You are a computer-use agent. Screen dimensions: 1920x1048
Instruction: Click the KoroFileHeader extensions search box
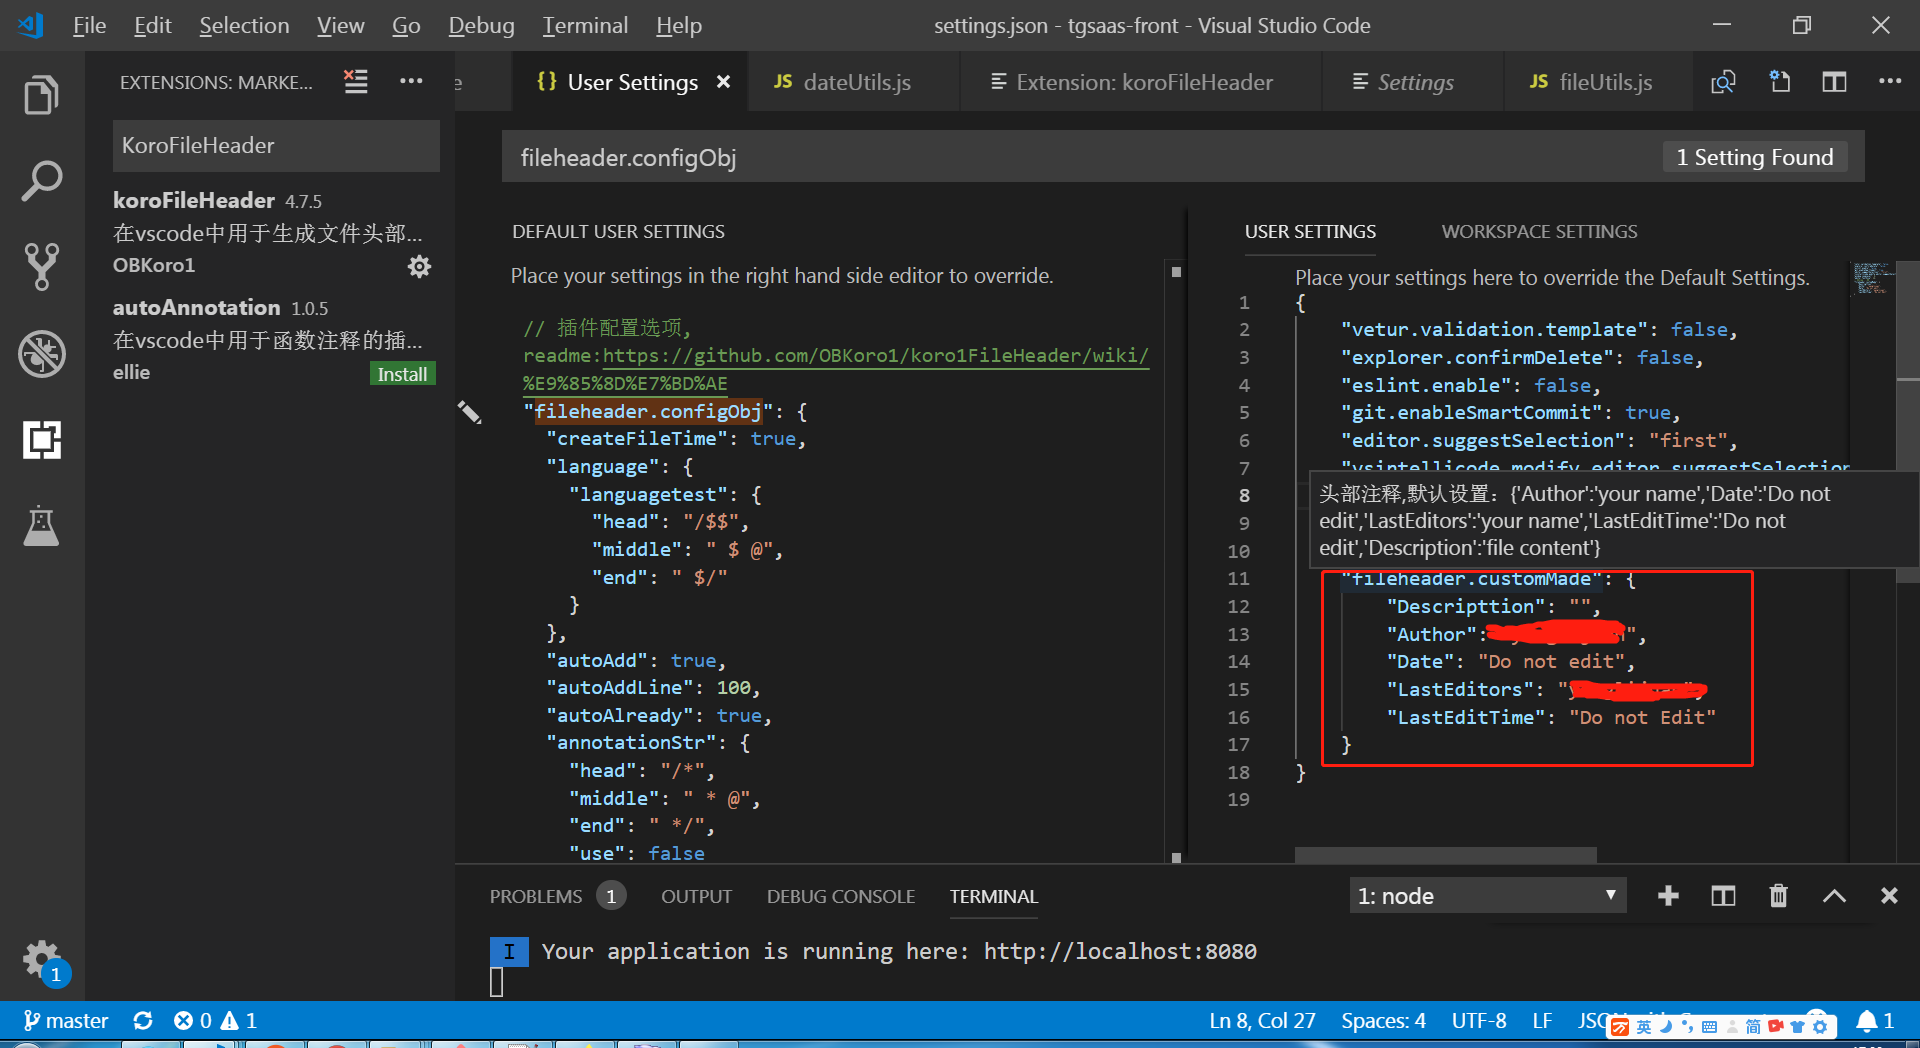click(x=276, y=146)
